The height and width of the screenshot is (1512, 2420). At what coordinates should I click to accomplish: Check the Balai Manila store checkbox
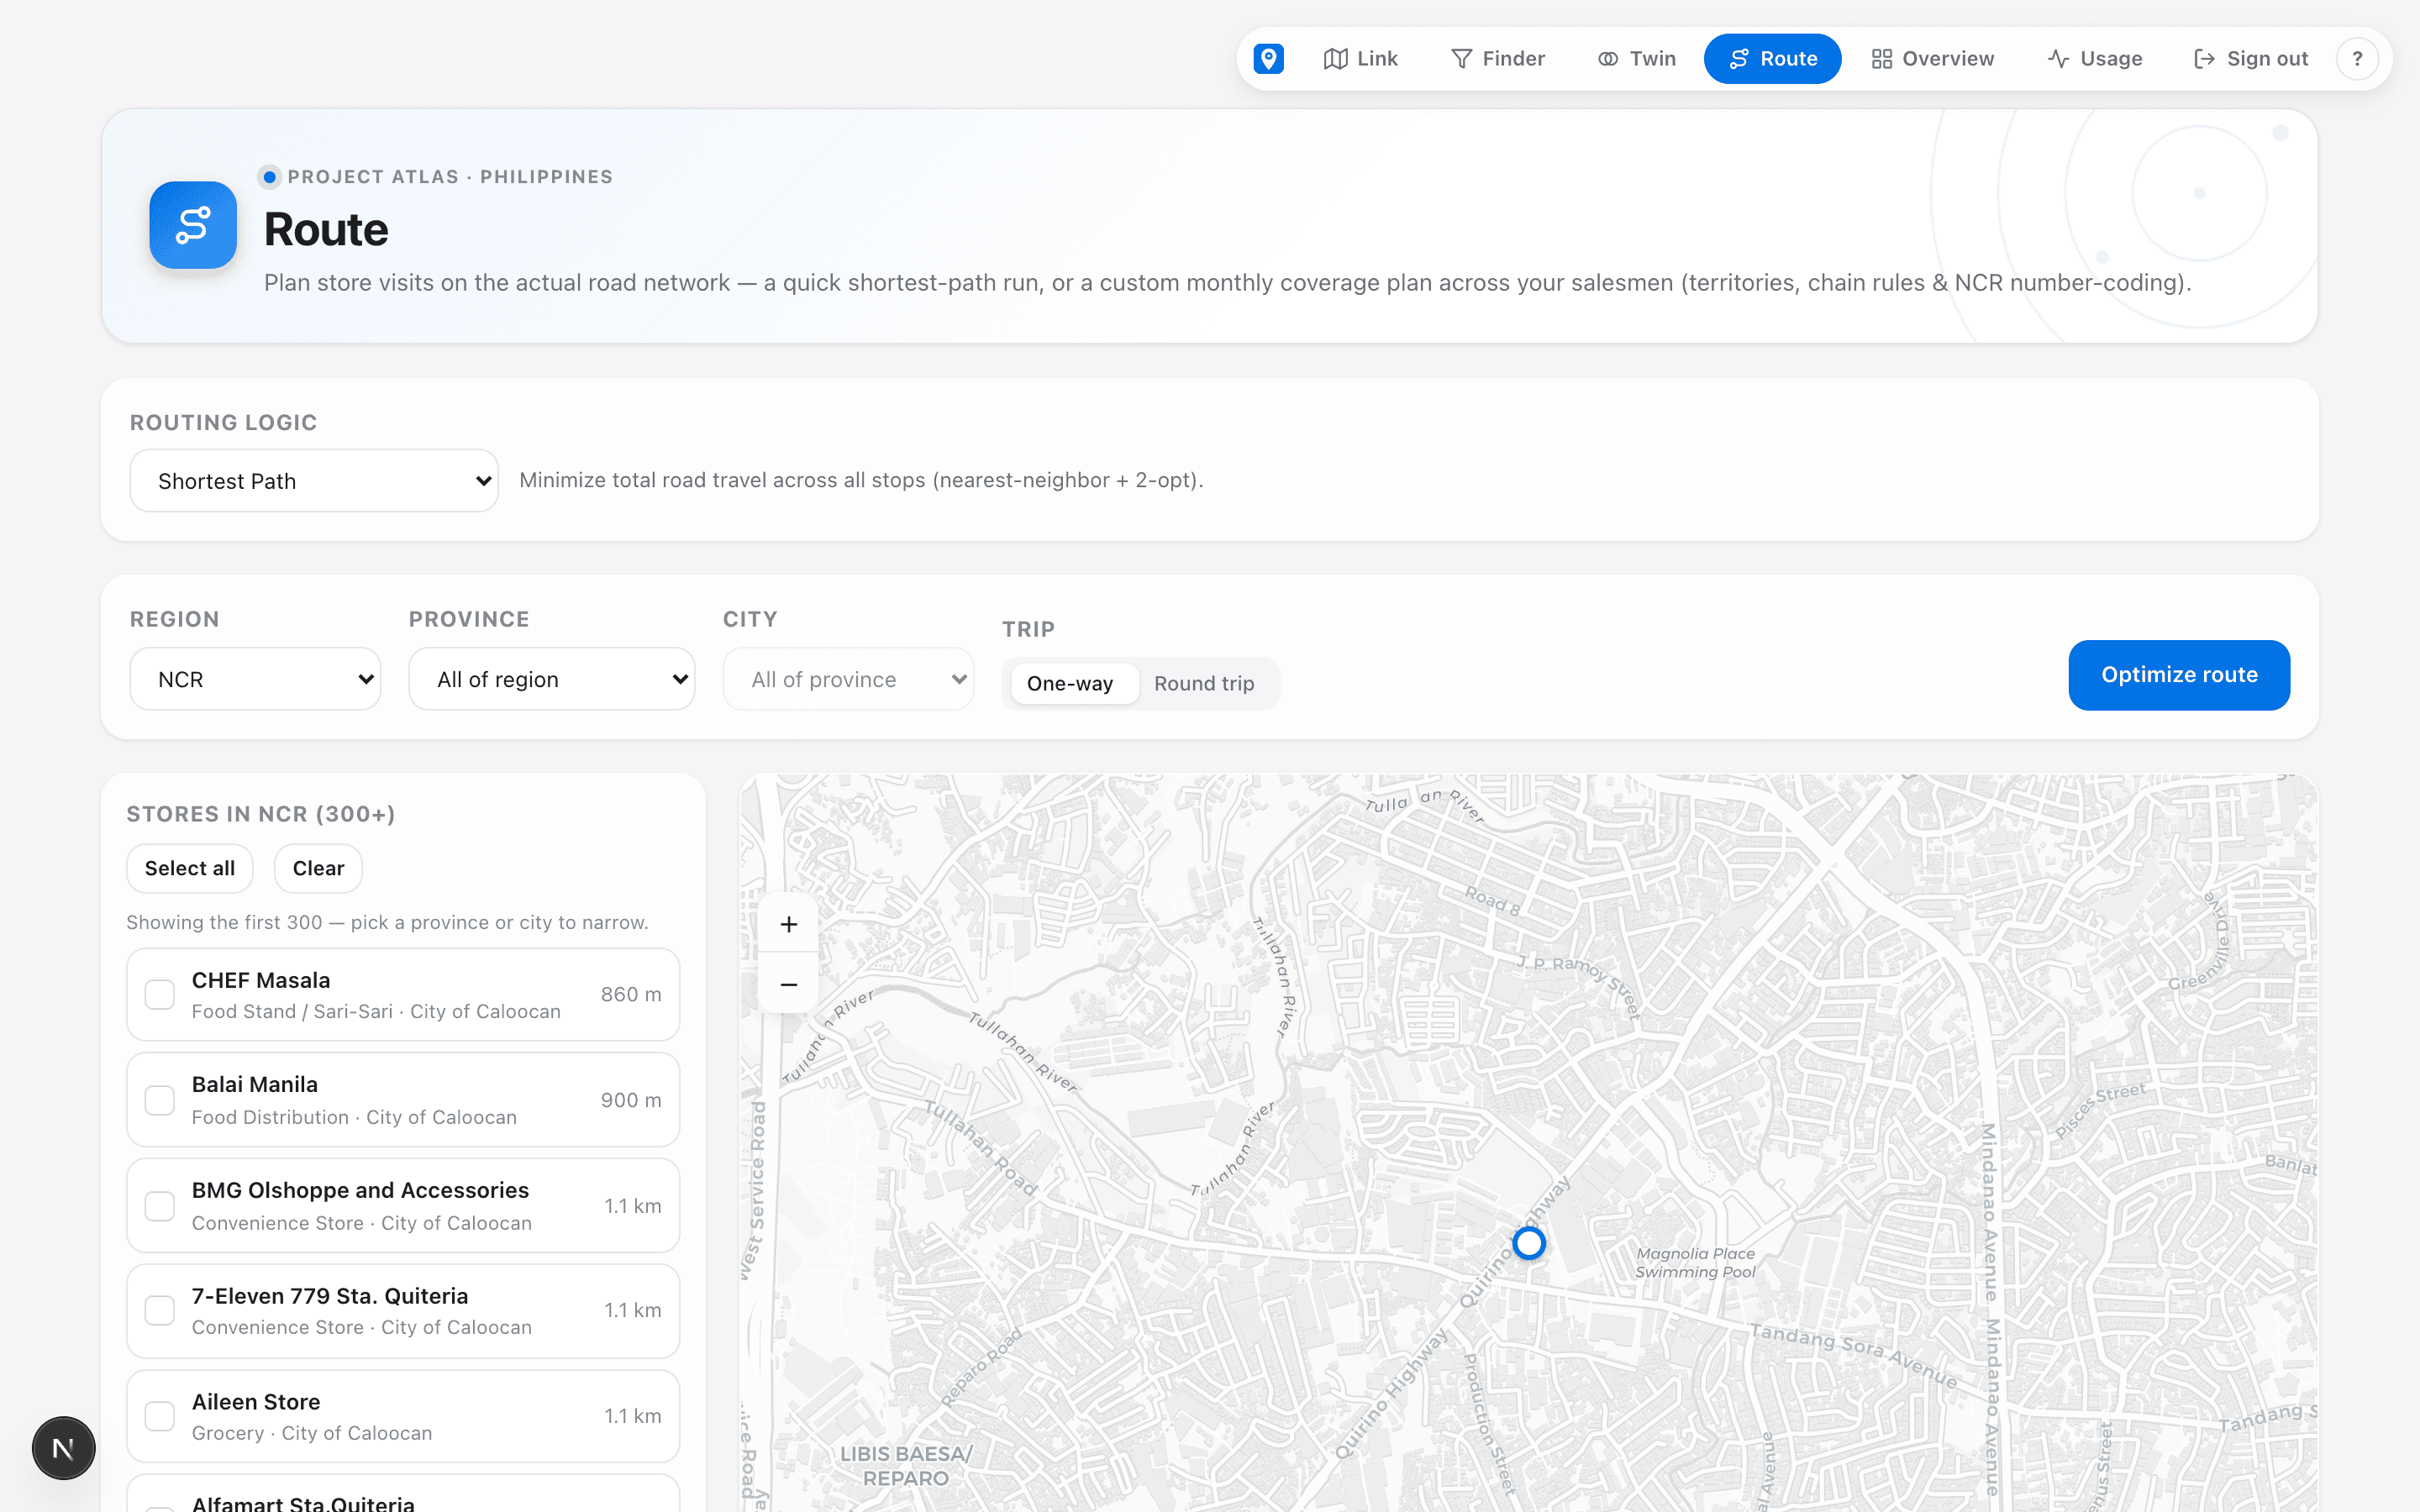point(160,1100)
